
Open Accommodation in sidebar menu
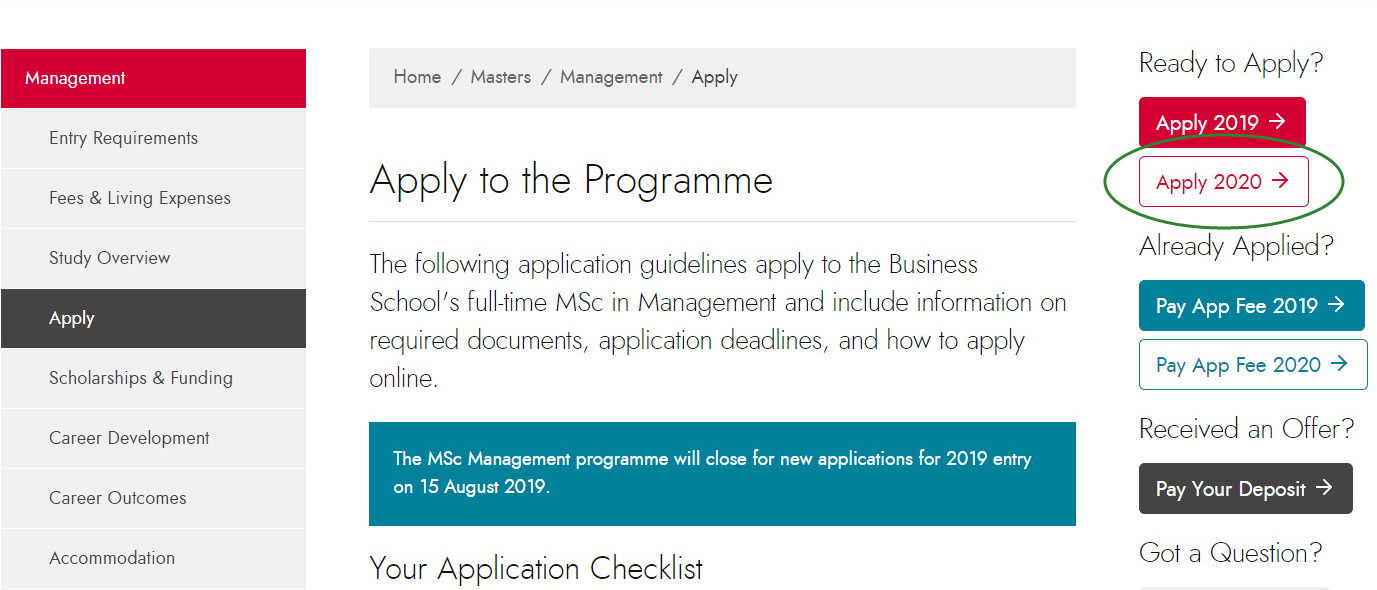coord(153,558)
